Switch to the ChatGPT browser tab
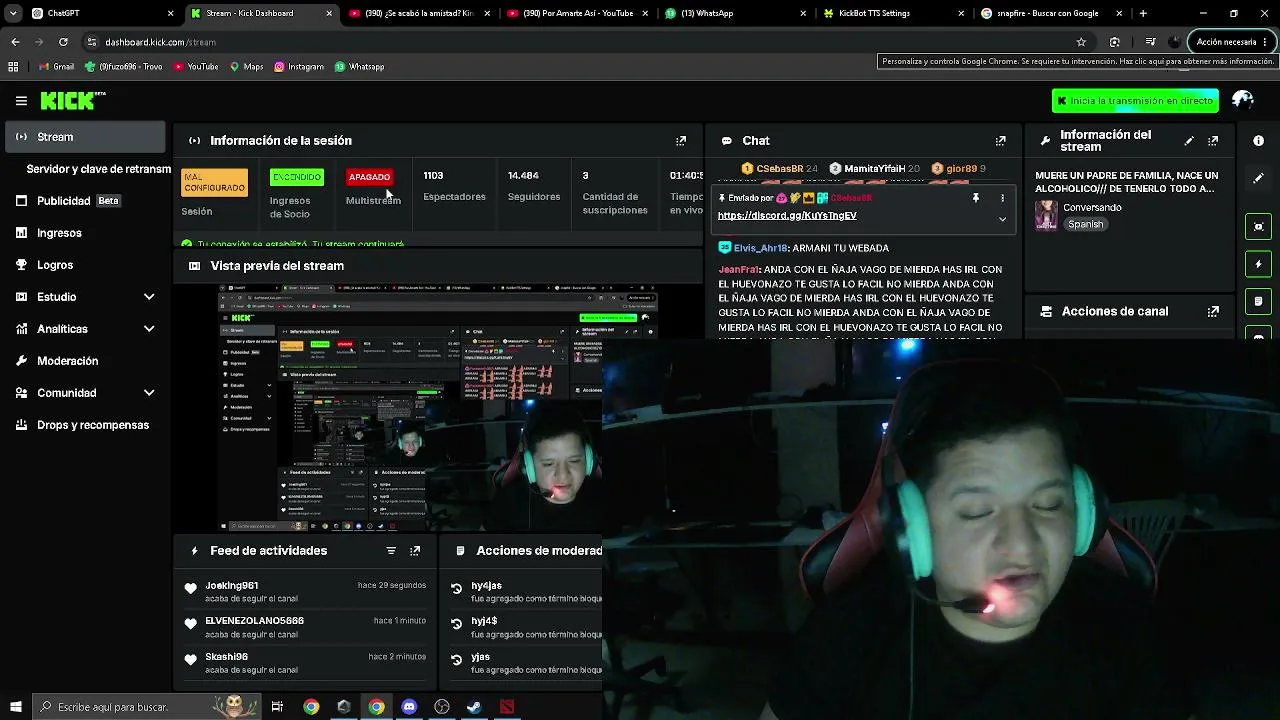The width and height of the screenshot is (1280, 720). click(102, 13)
